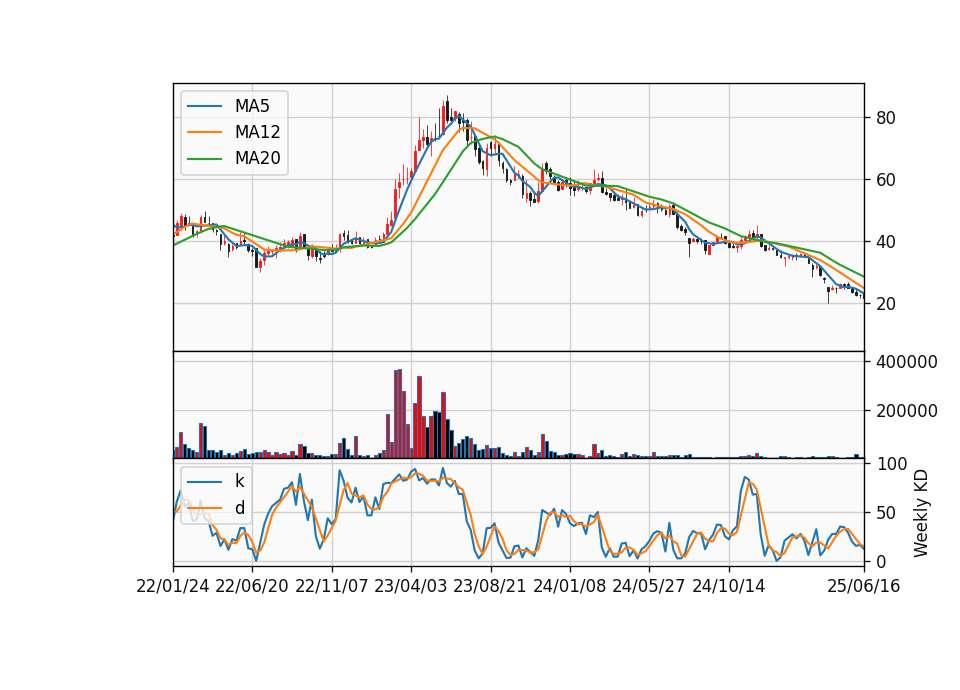Image resolution: width=960 pixels, height=690 pixels.
Task: Click the blue MA5 legend line sample
Action: [x=204, y=106]
